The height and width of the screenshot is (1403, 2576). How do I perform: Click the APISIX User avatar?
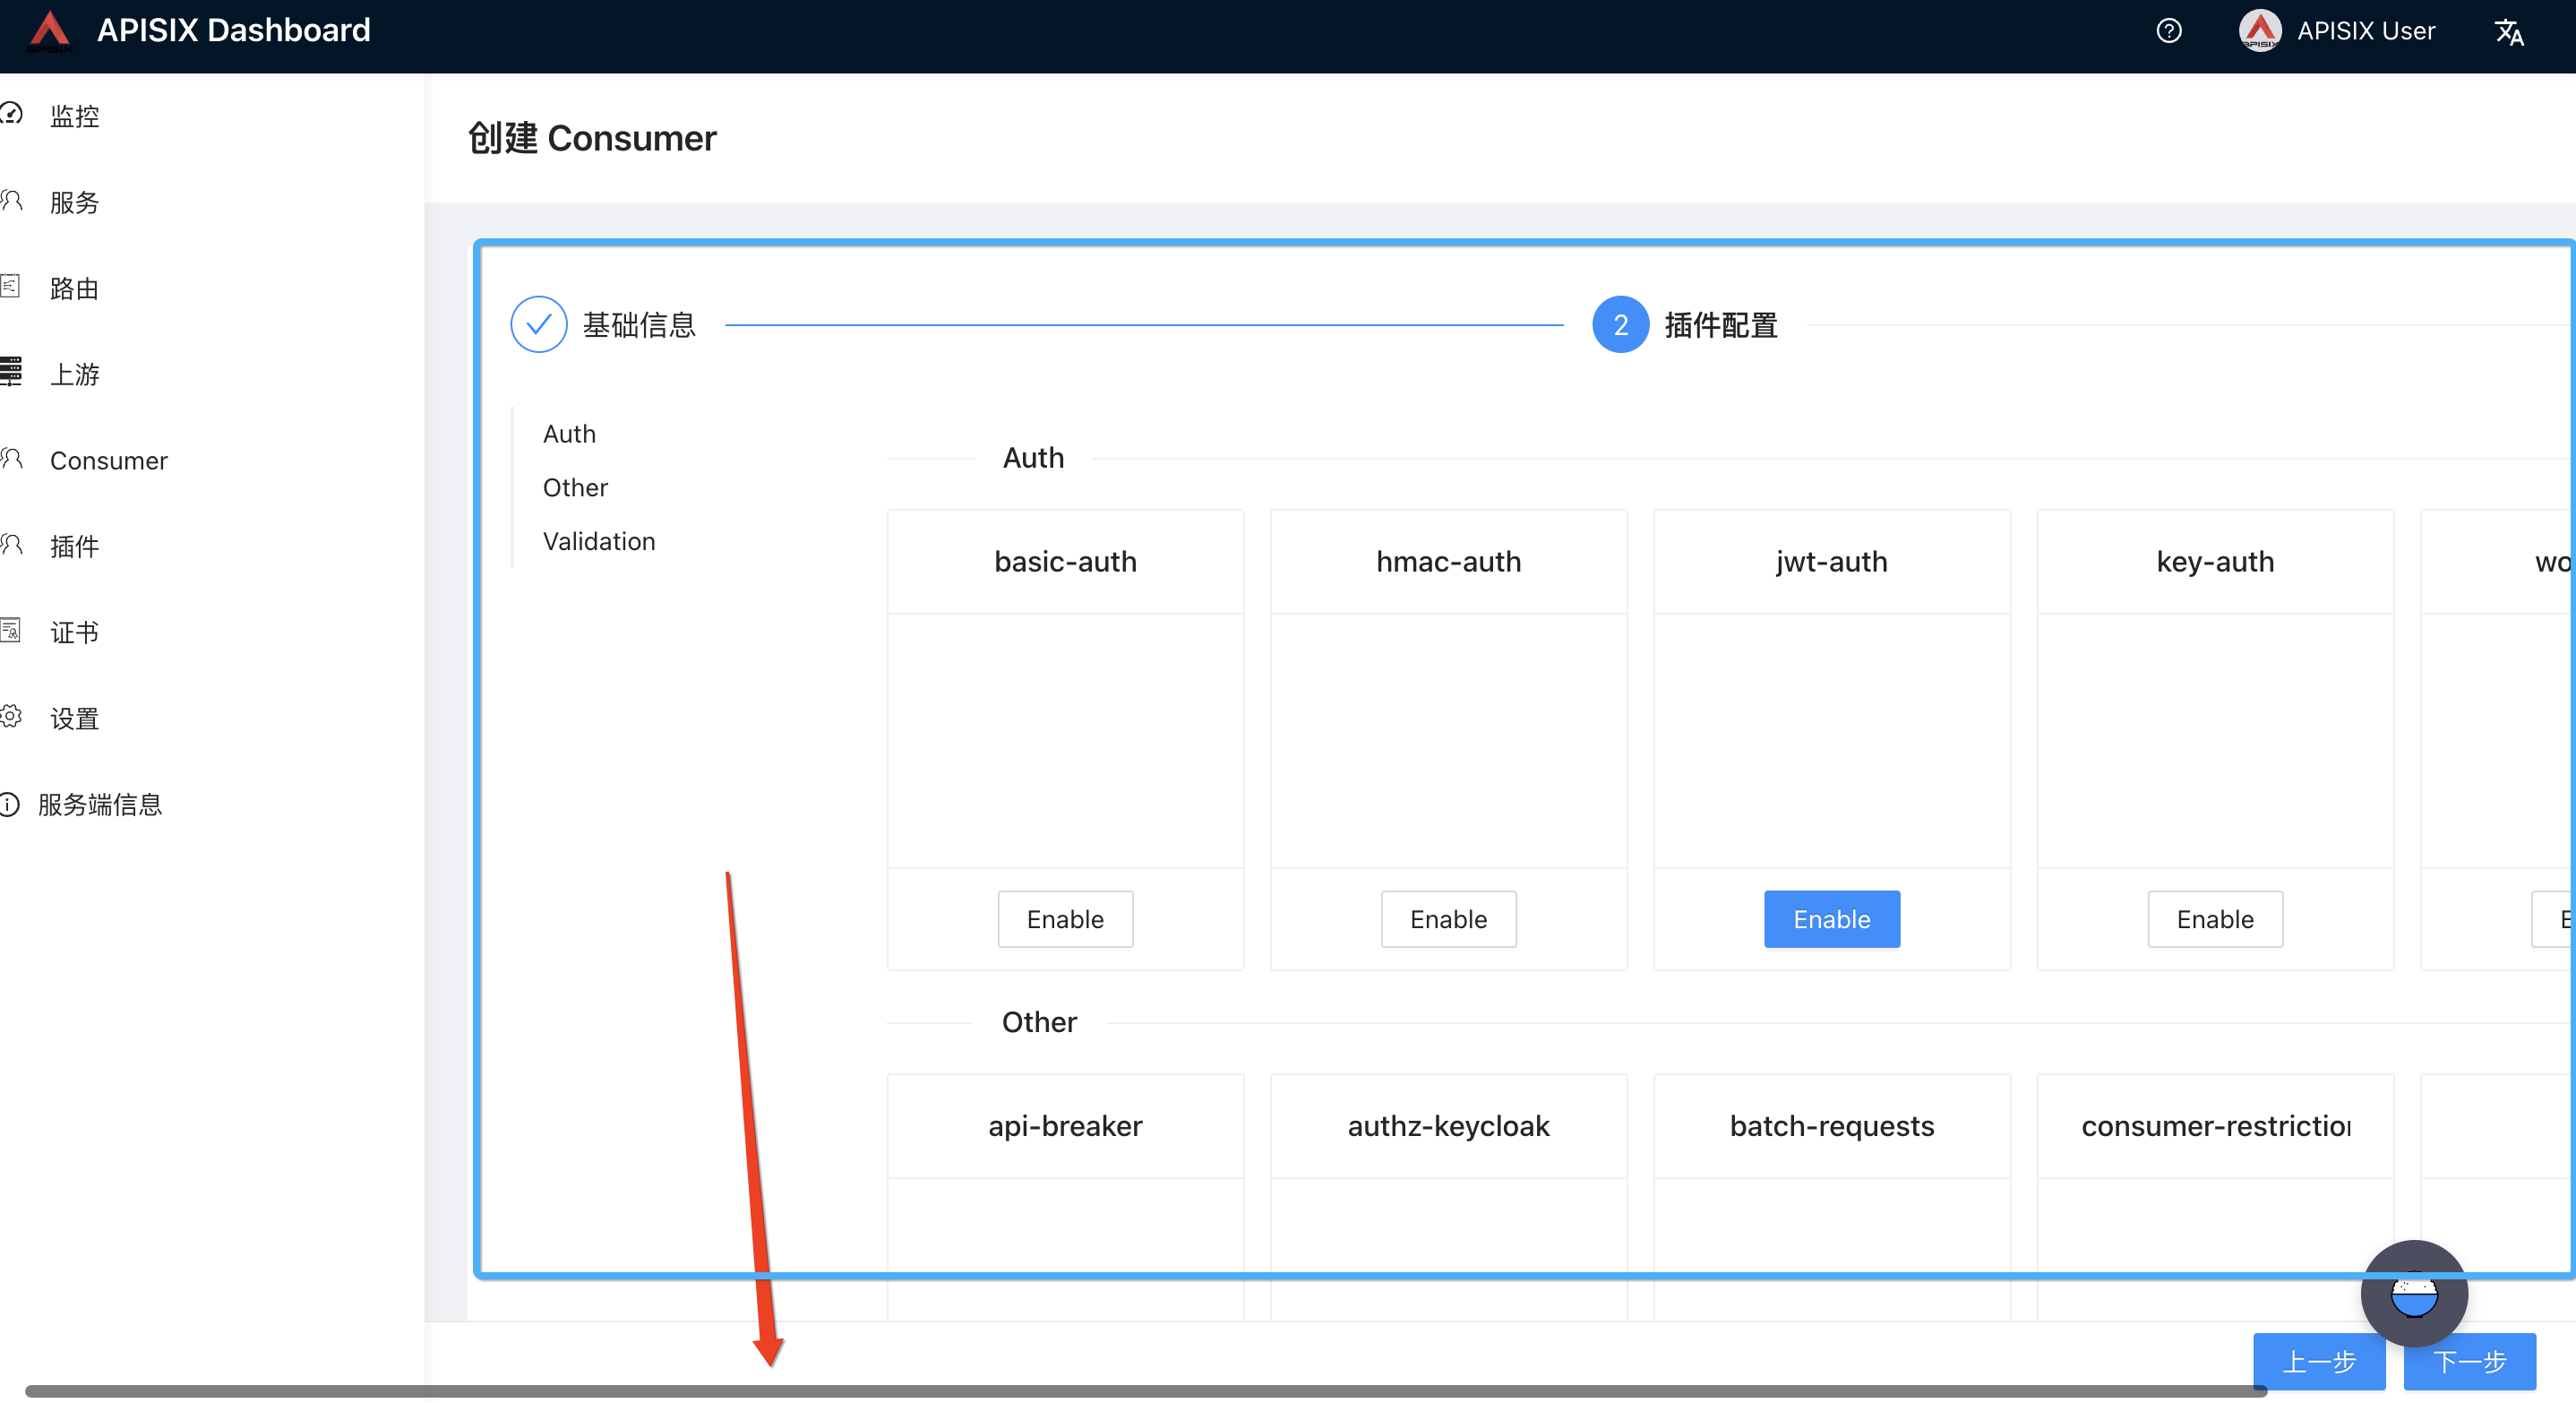click(2259, 31)
